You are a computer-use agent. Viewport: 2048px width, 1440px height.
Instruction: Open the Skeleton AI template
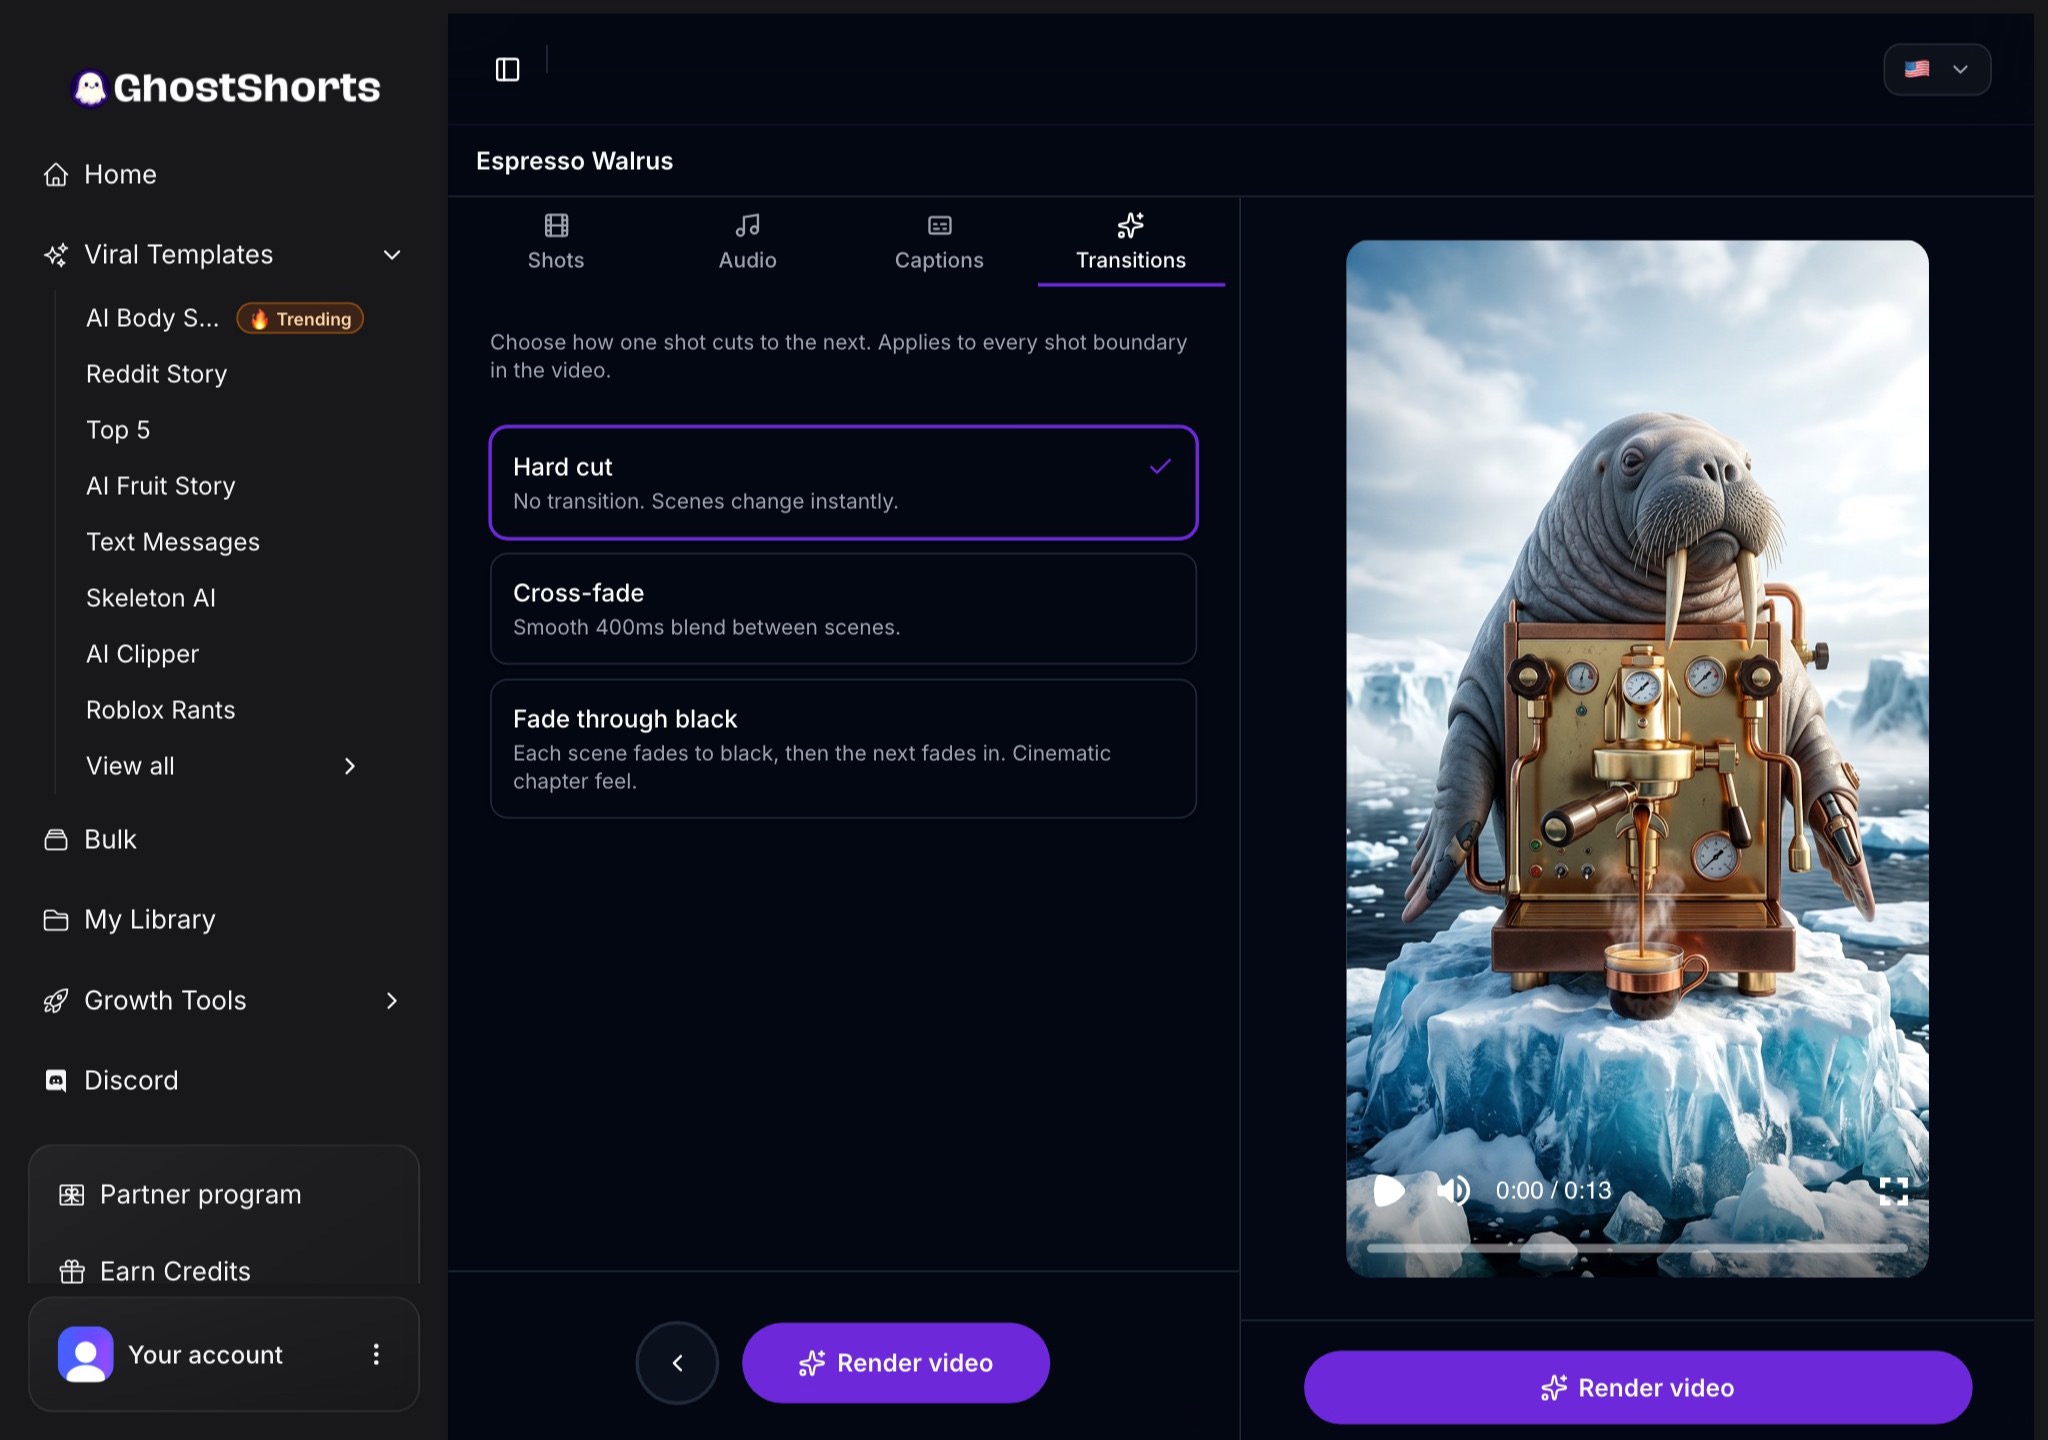[151, 598]
